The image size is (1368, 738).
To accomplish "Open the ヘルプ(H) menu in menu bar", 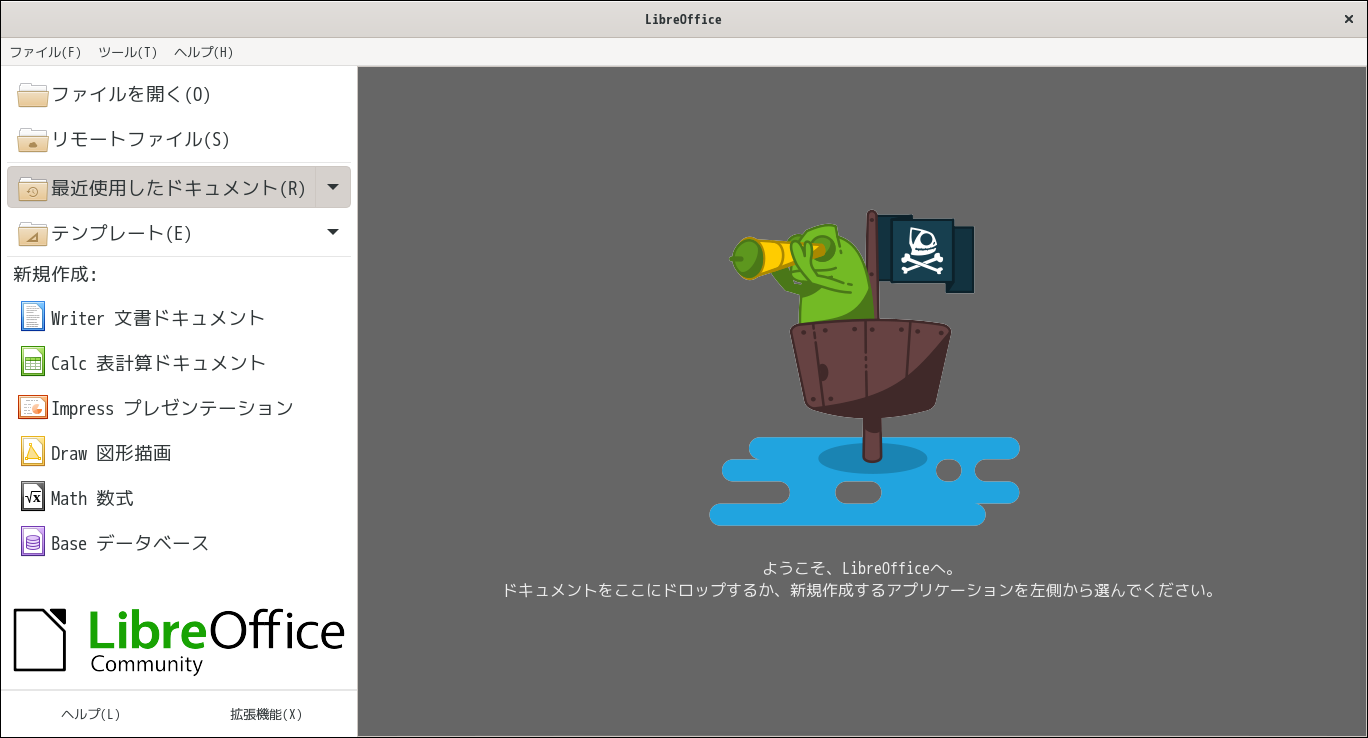I will coord(203,52).
